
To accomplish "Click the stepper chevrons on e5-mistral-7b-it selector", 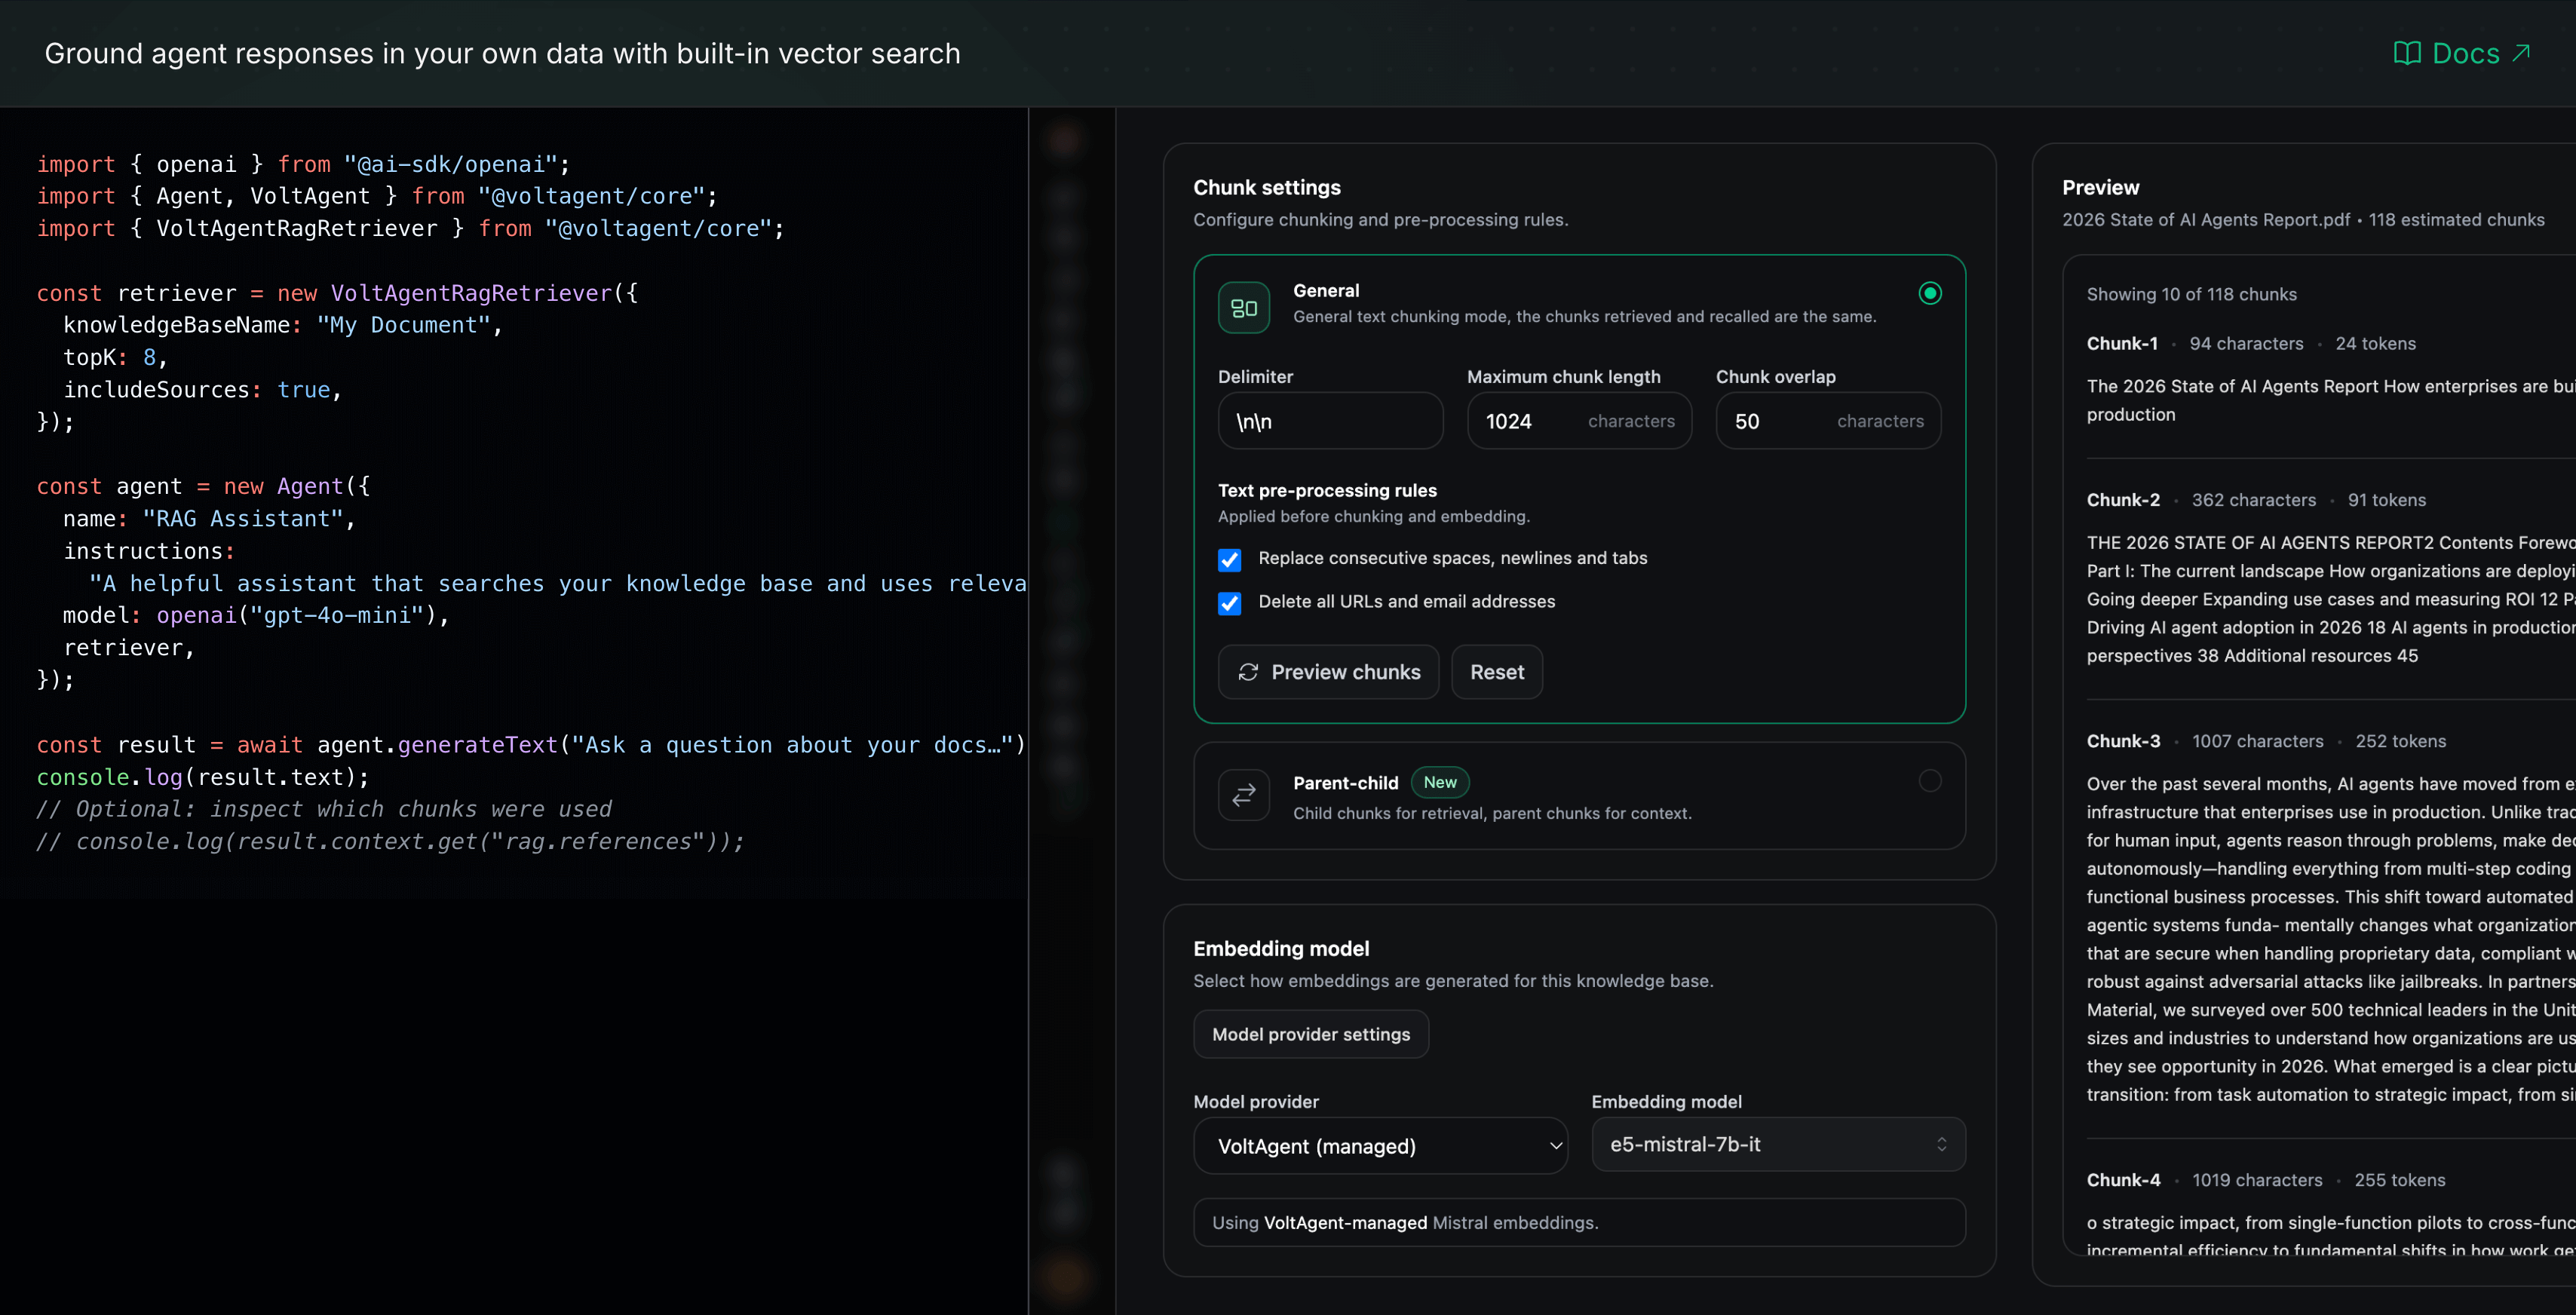I will click(1943, 1144).
